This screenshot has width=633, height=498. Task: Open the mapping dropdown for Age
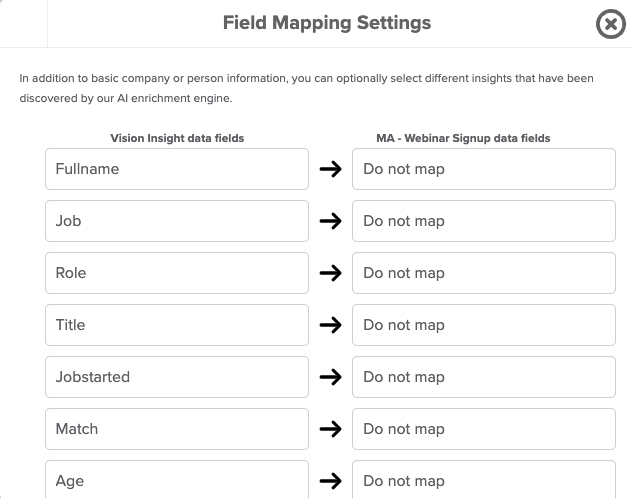(x=484, y=479)
